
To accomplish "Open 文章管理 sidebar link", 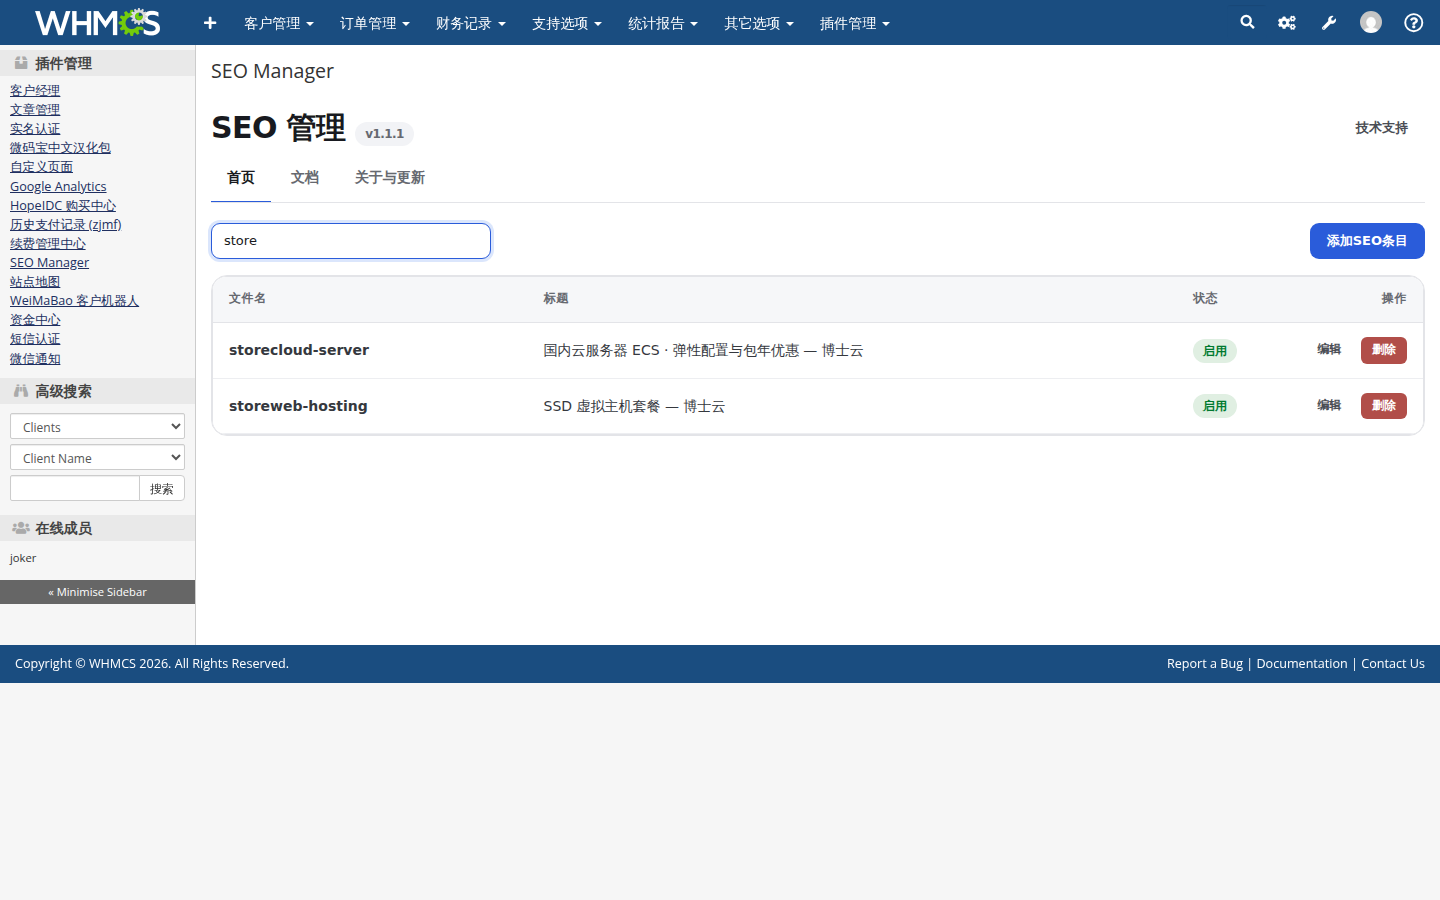I will tap(35, 109).
